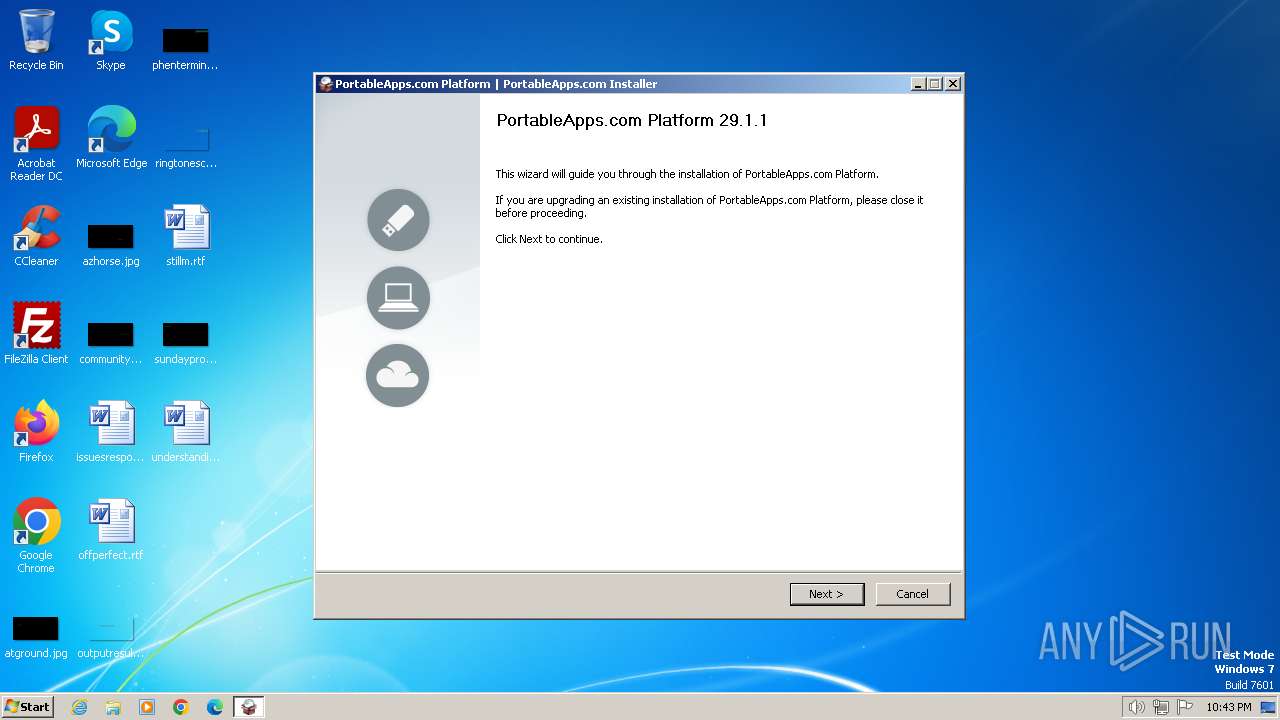Cancel the PortableApps.com installer
Viewport: 1280px width, 720px height.
tap(912, 594)
